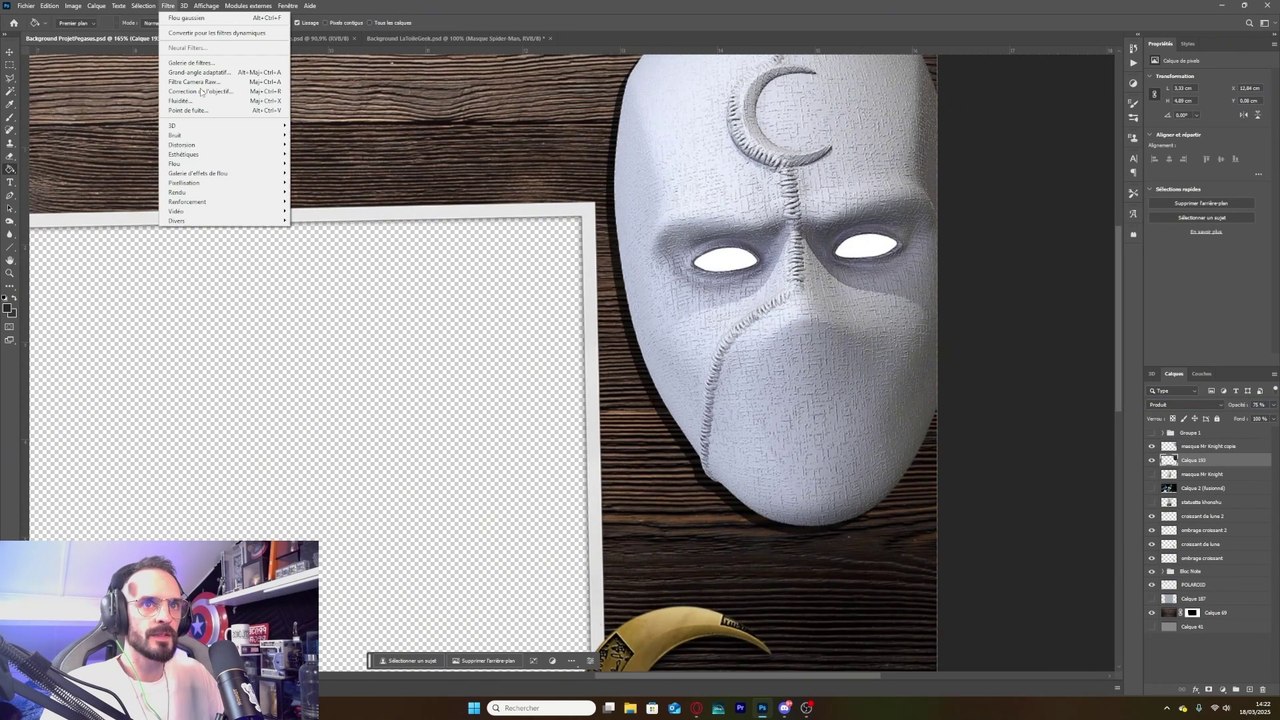Screen dimensions: 1280x720
Task: Hide the POLAROID layer
Action: click(1151, 585)
